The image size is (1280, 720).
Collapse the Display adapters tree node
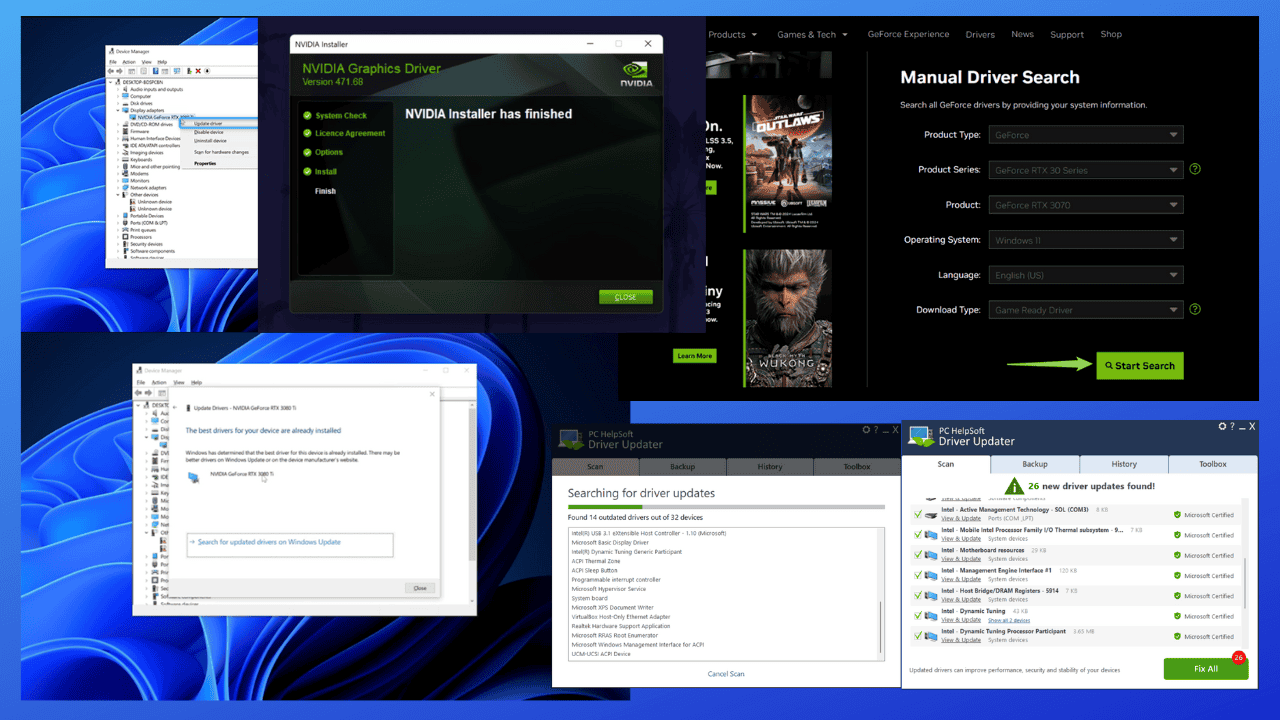(x=117, y=108)
